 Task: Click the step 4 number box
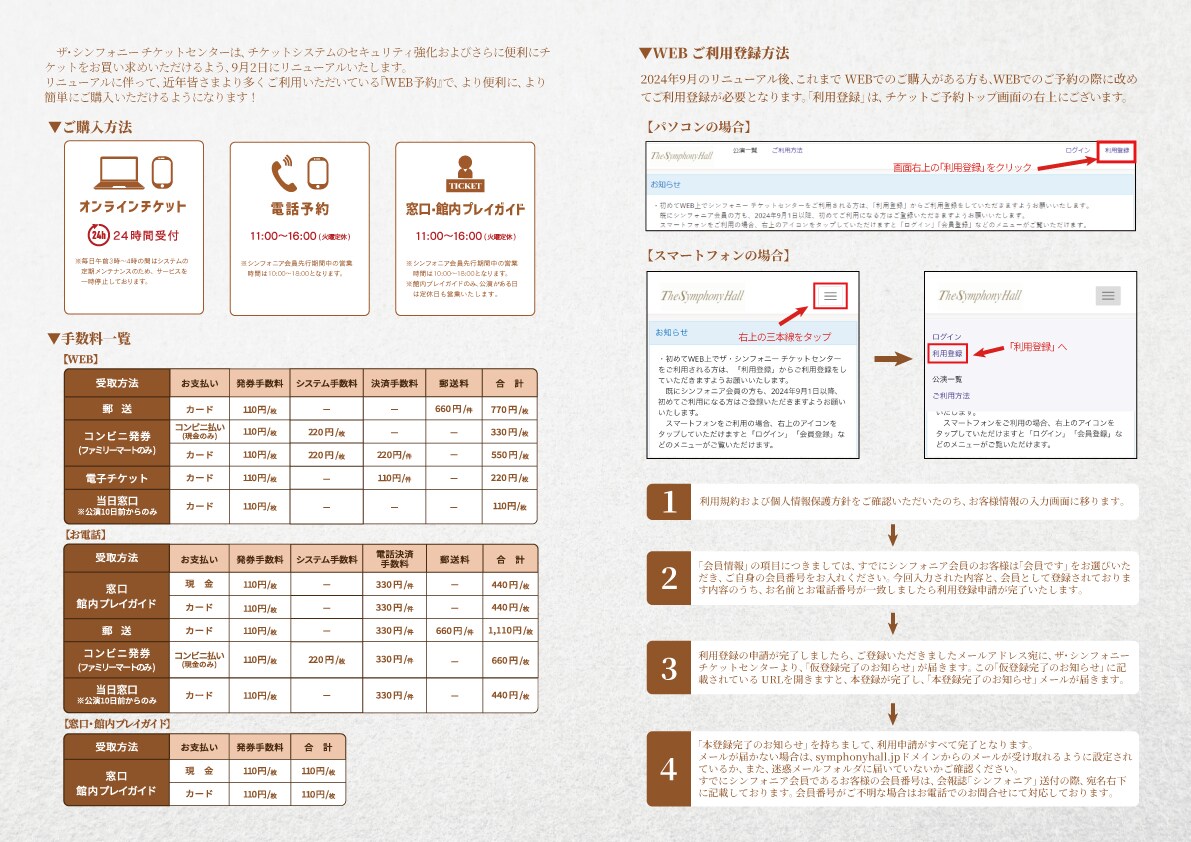coord(668,768)
